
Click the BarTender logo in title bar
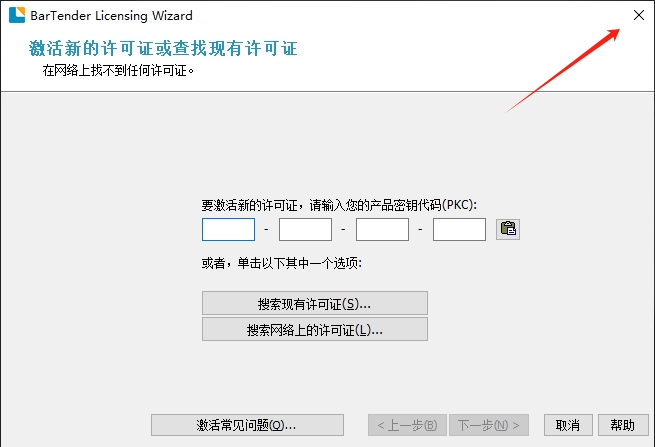(x=17, y=15)
